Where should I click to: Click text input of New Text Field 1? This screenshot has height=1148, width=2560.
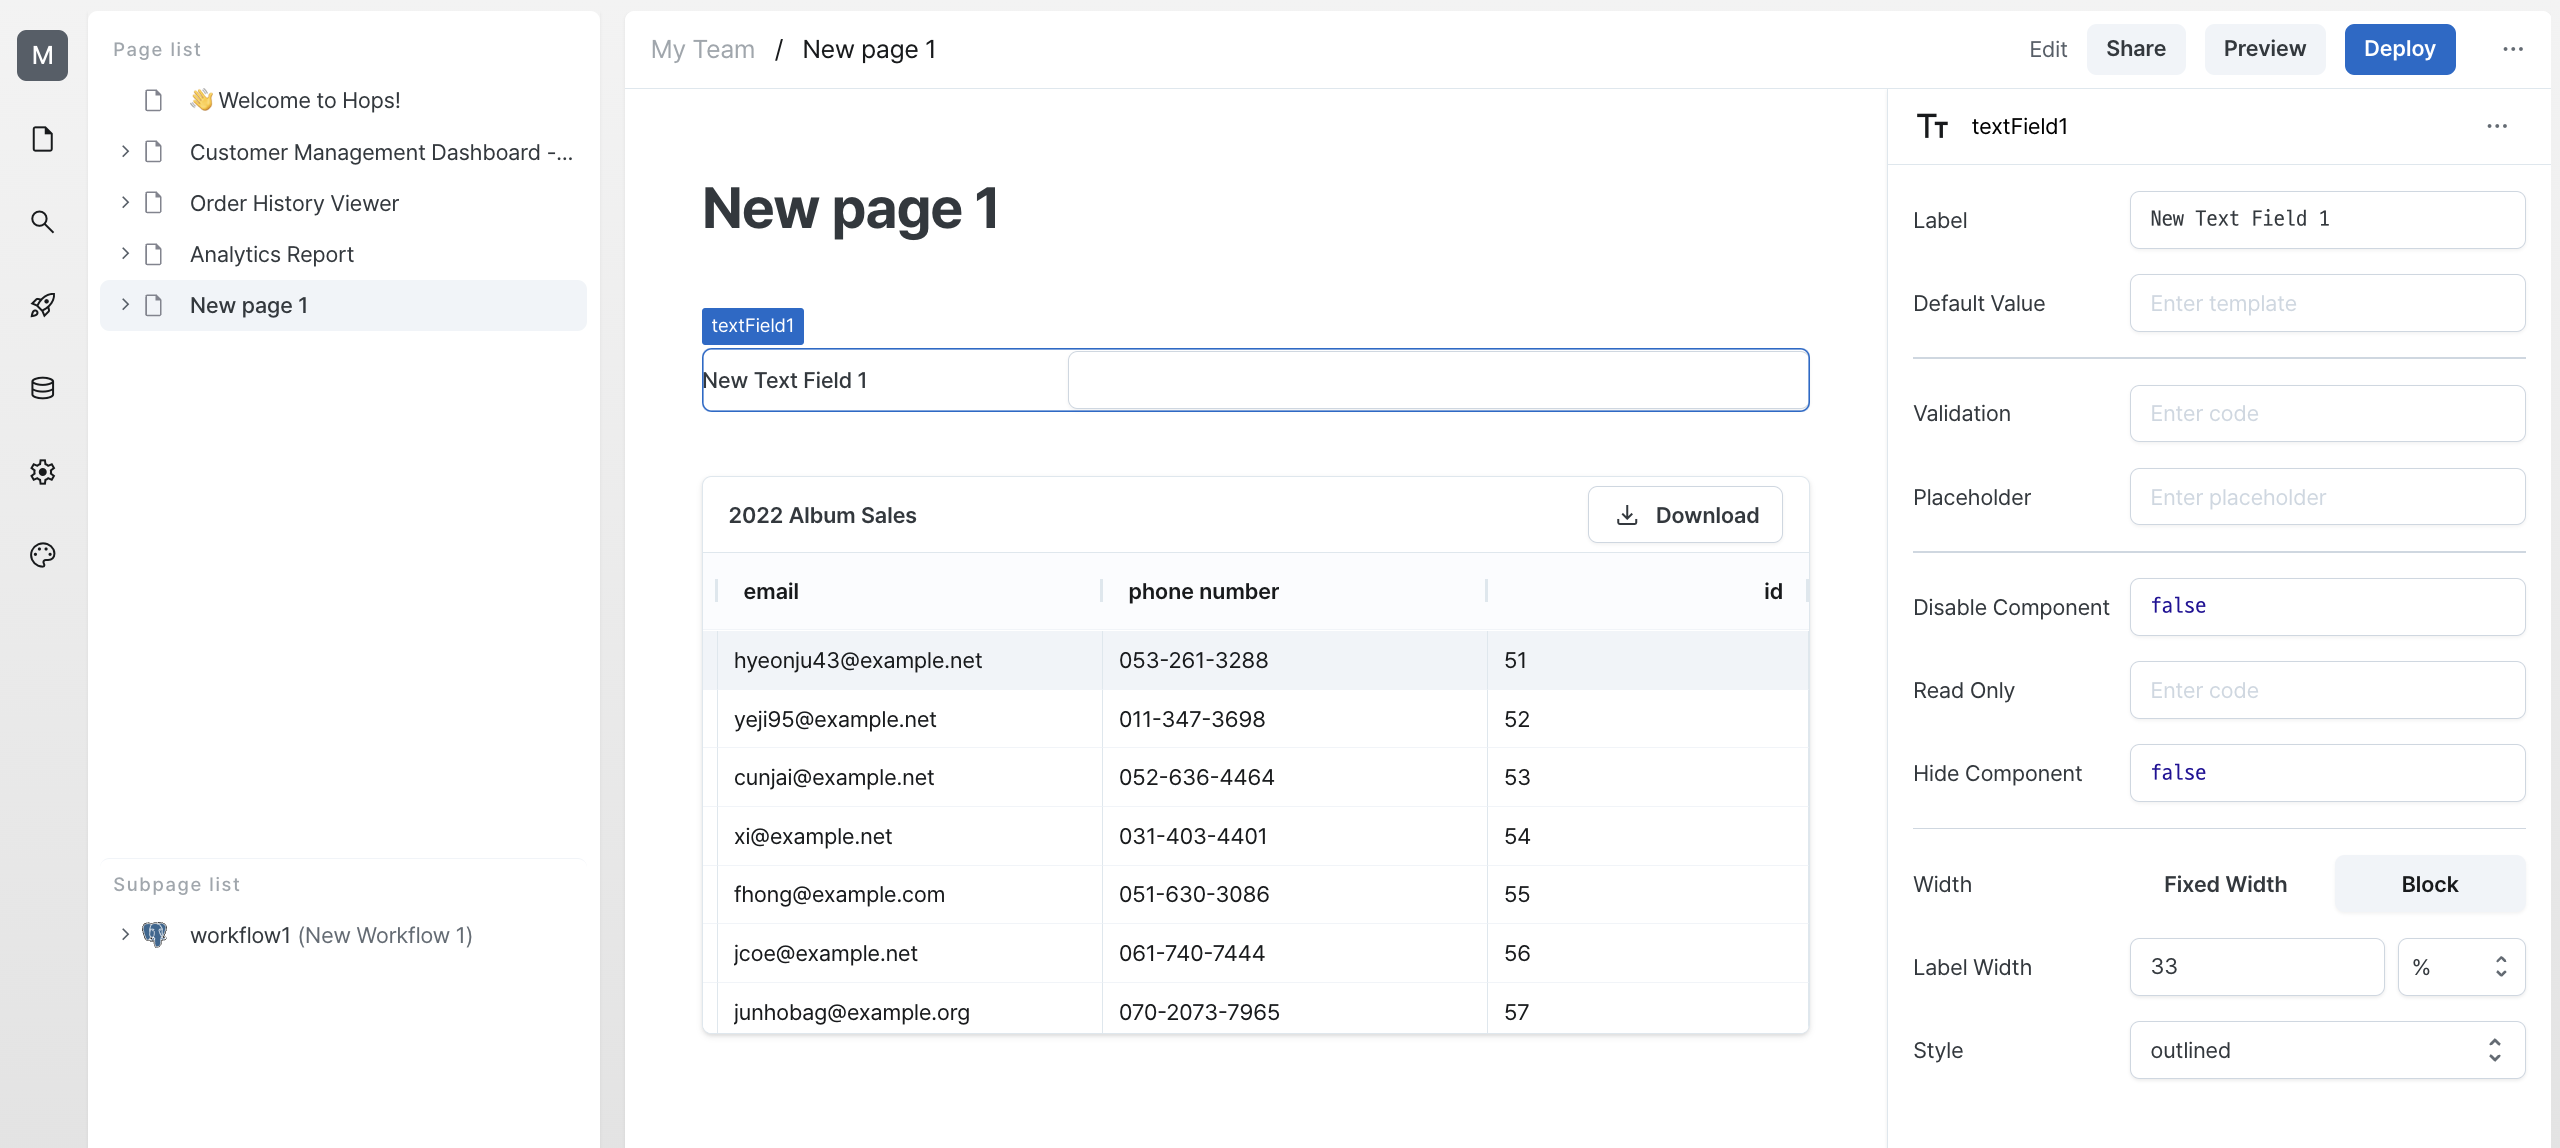pos(1438,380)
